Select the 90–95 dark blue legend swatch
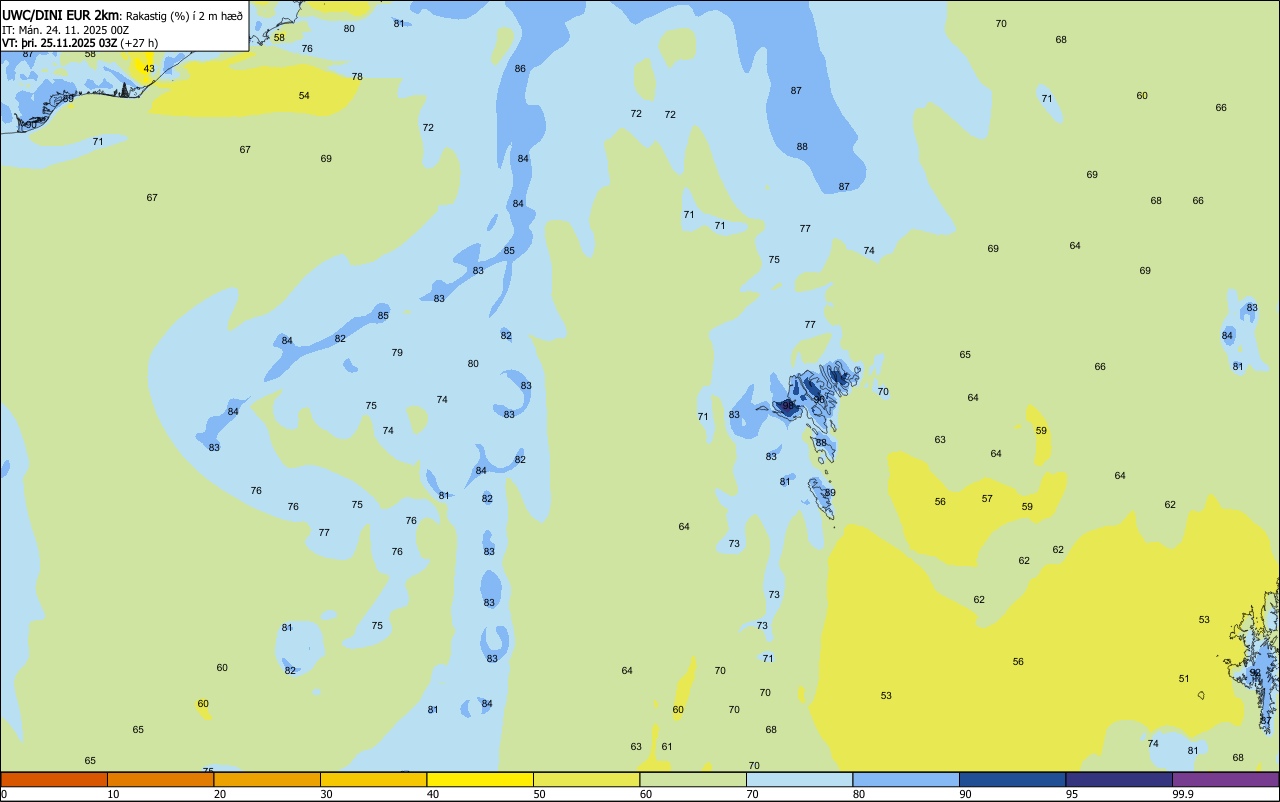 tap(1012, 779)
